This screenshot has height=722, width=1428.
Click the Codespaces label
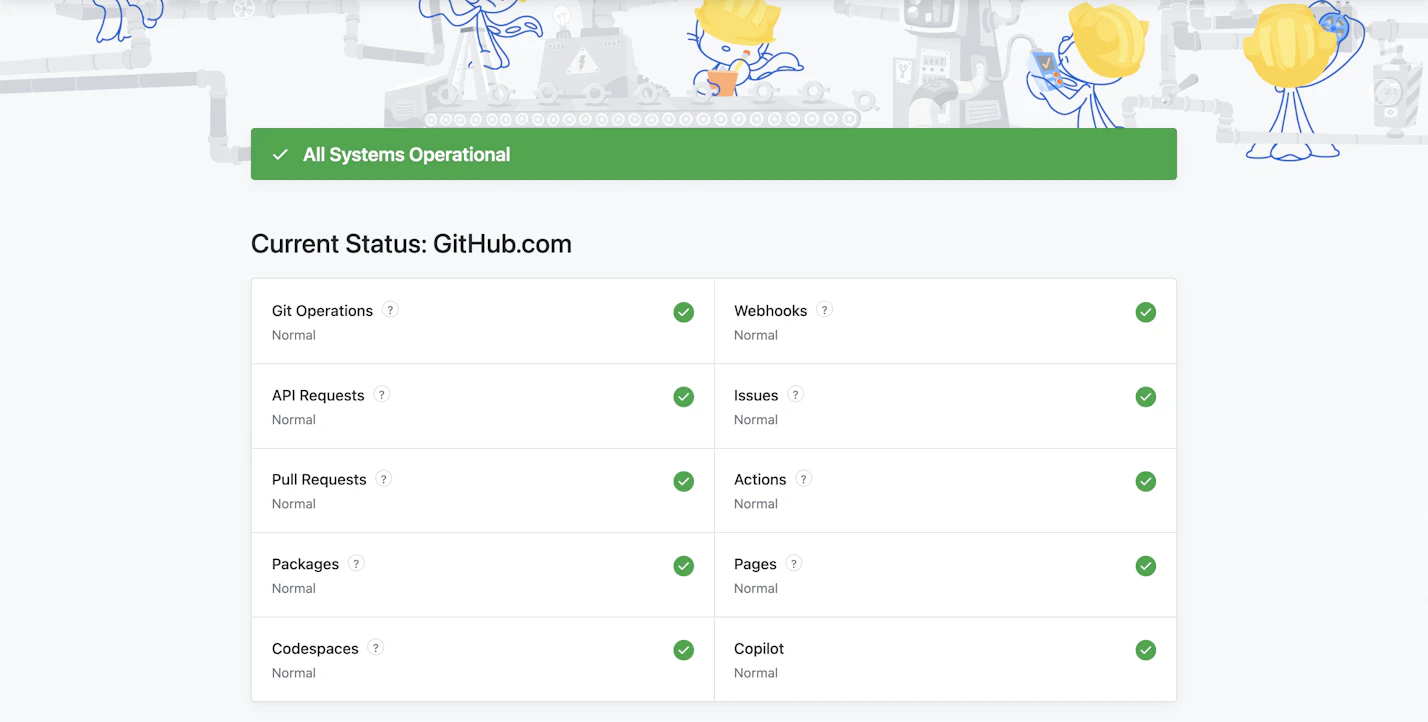coord(315,649)
